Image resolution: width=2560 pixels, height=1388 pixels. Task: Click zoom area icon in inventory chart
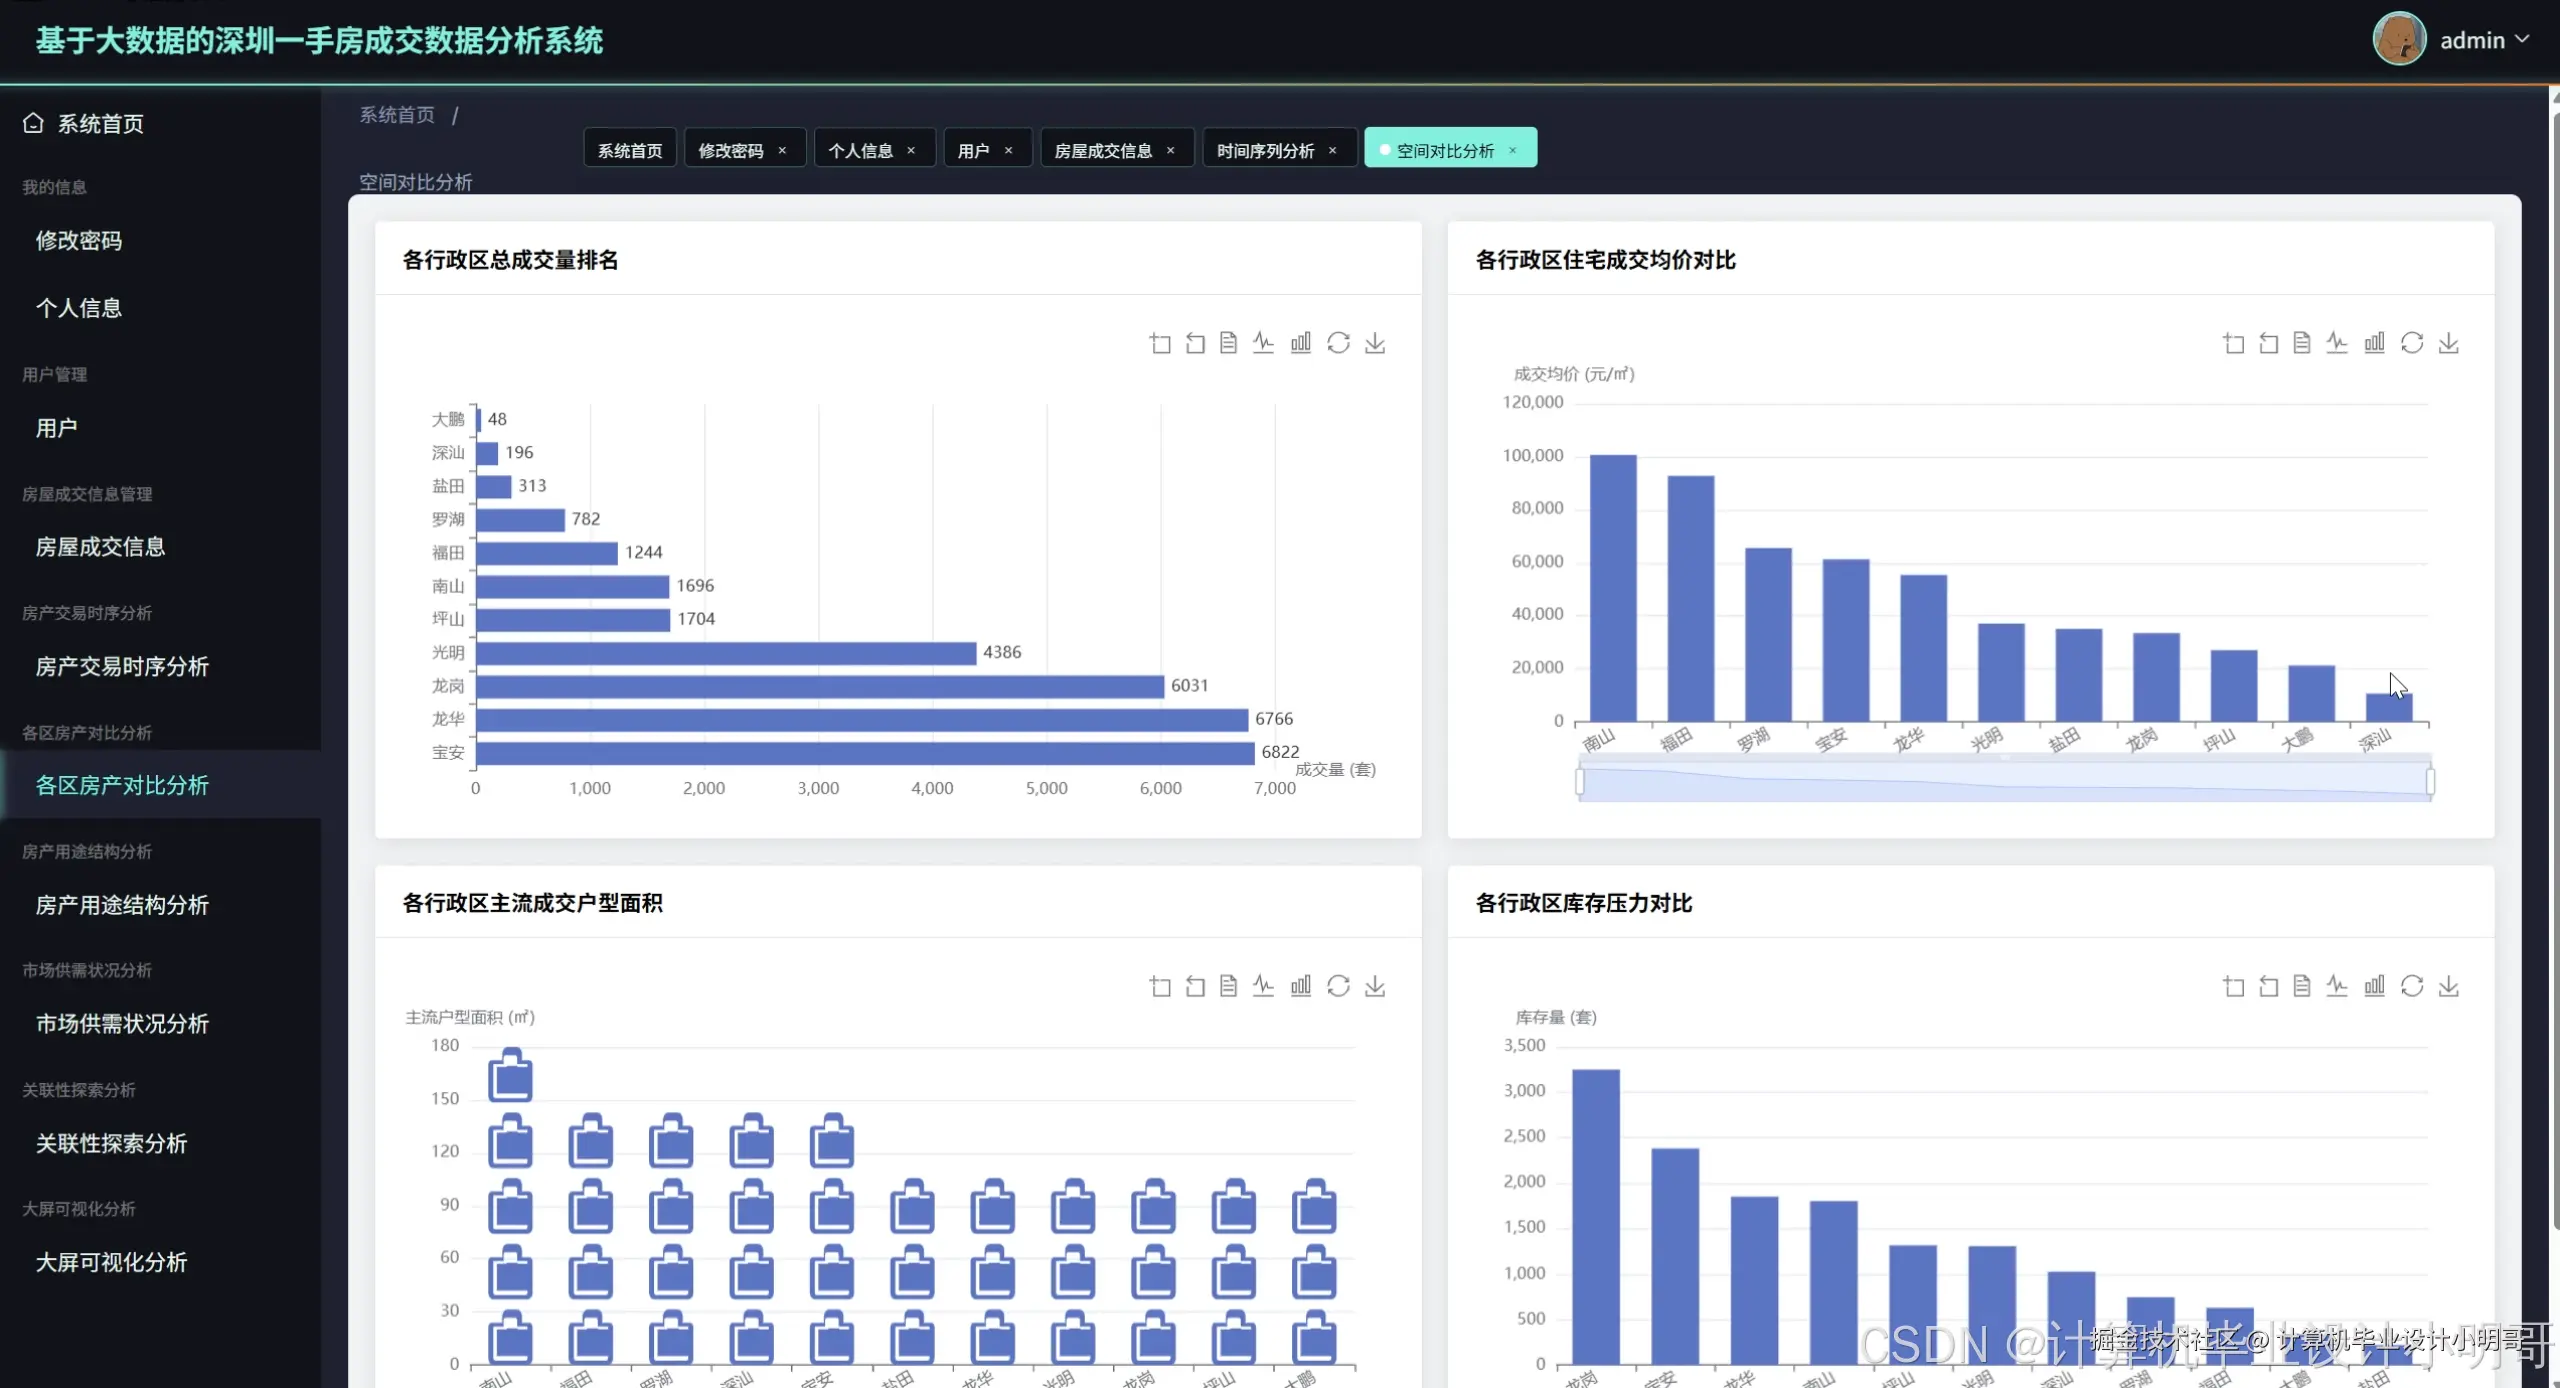pyautogui.click(x=2233, y=986)
